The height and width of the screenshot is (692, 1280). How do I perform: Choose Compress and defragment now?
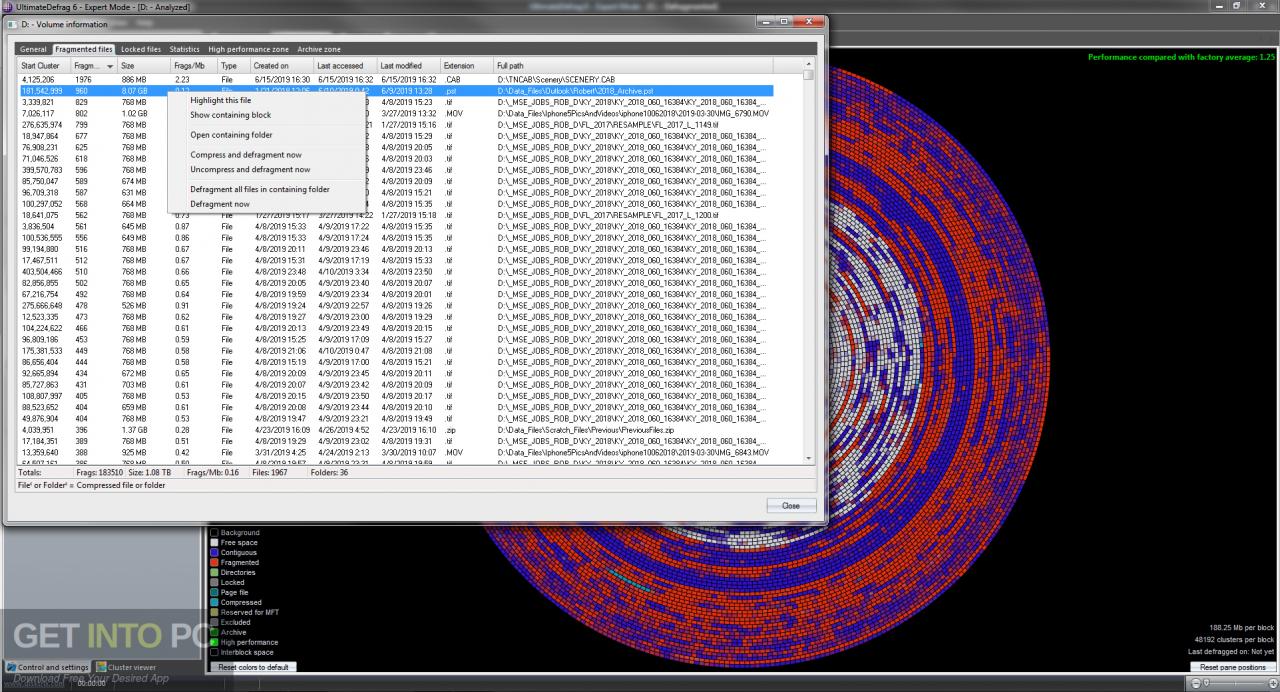[x=266, y=155]
